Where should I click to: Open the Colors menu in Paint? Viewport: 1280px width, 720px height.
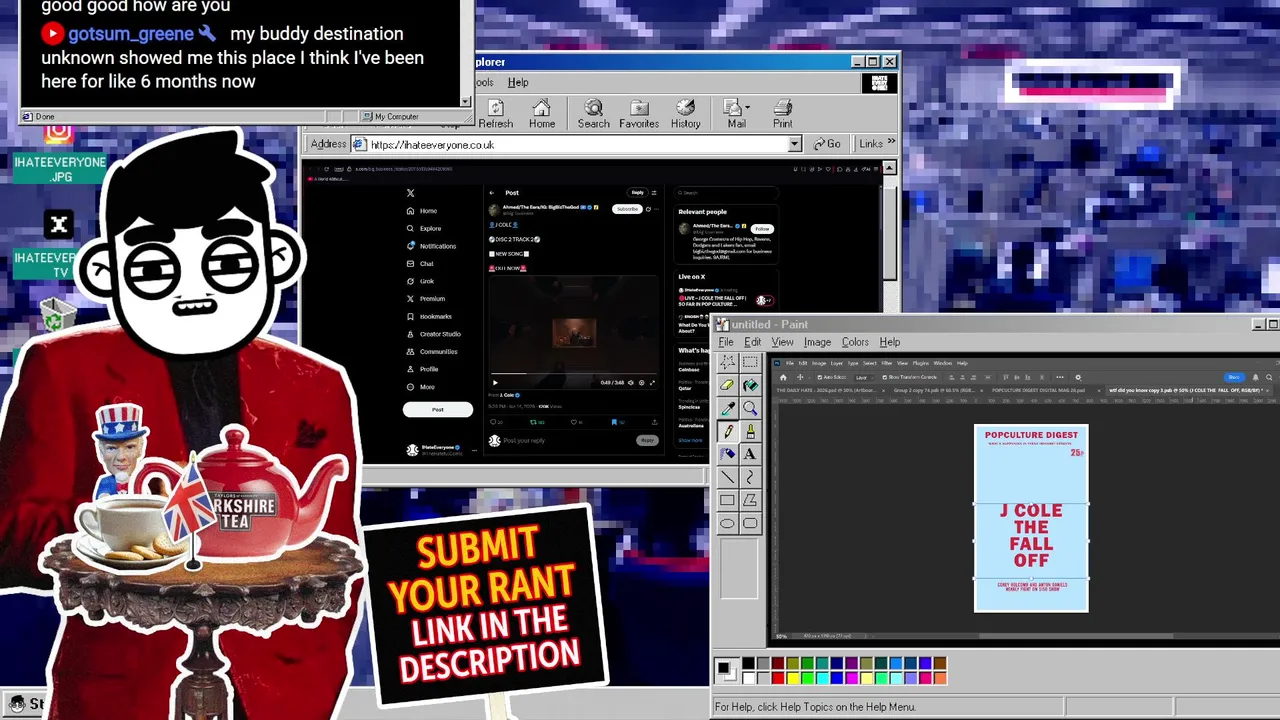pyautogui.click(x=855, y=342)
